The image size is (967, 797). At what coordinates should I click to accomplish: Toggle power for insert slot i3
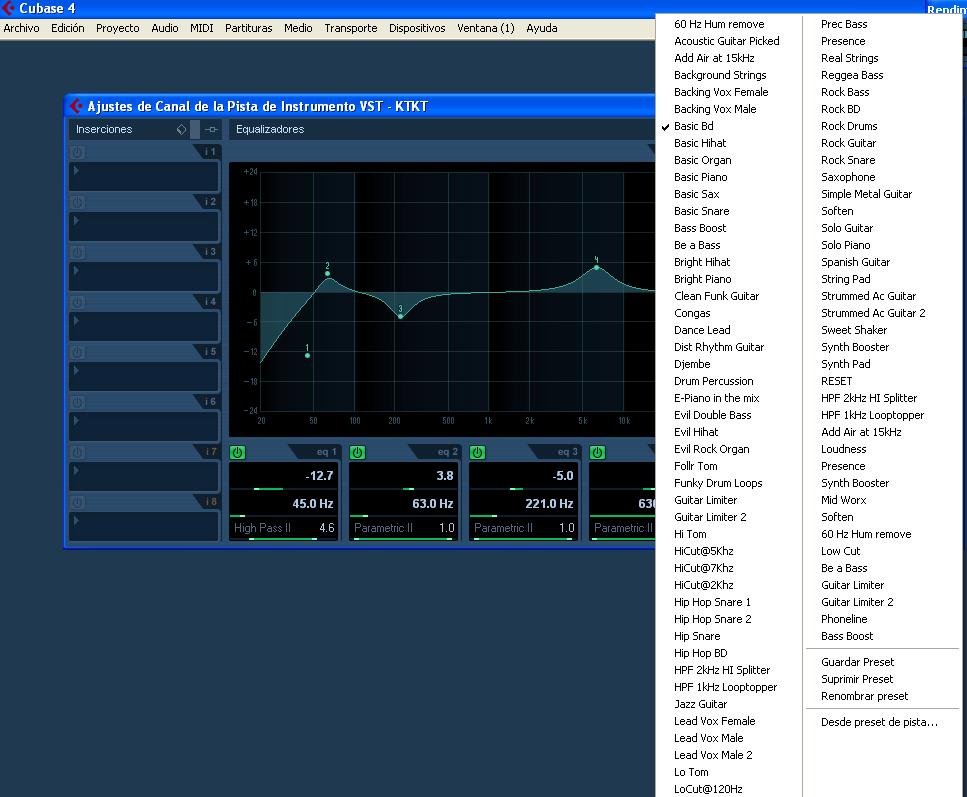point(77,252)
